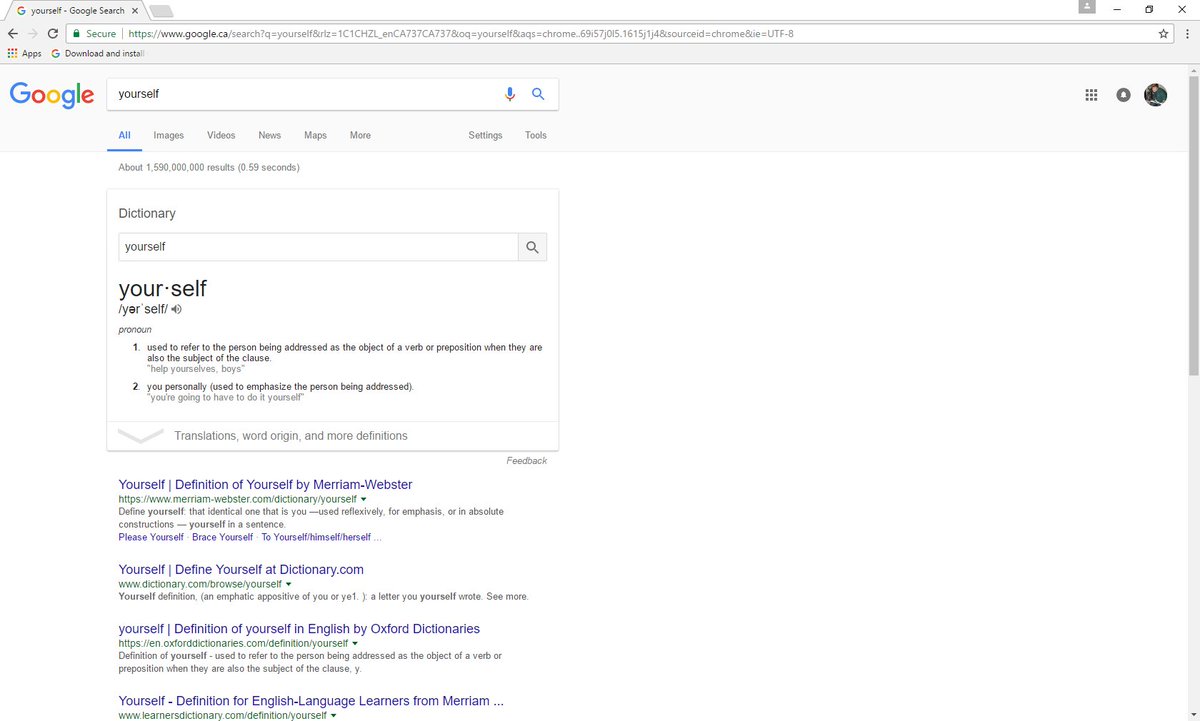Play the pronunciation audio for yourself
Image resolution: width=1200 pixels, height=721 pixels.
pos(177,310)
